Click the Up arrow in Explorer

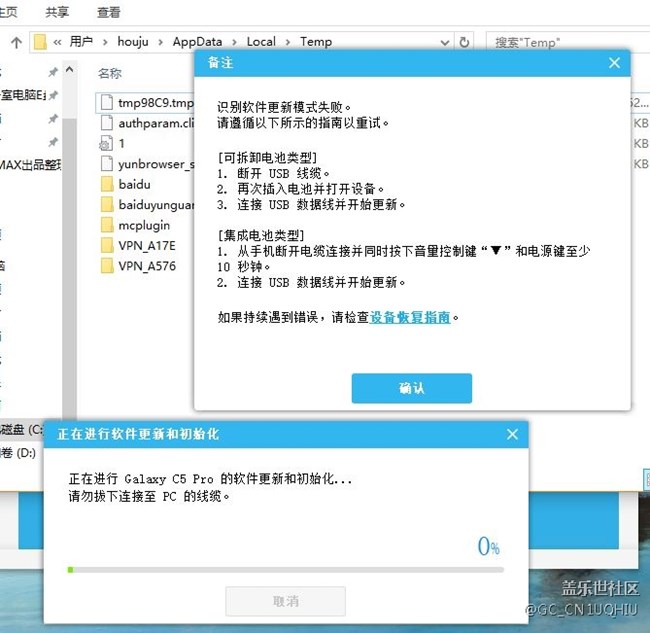(x=16, y=42)
